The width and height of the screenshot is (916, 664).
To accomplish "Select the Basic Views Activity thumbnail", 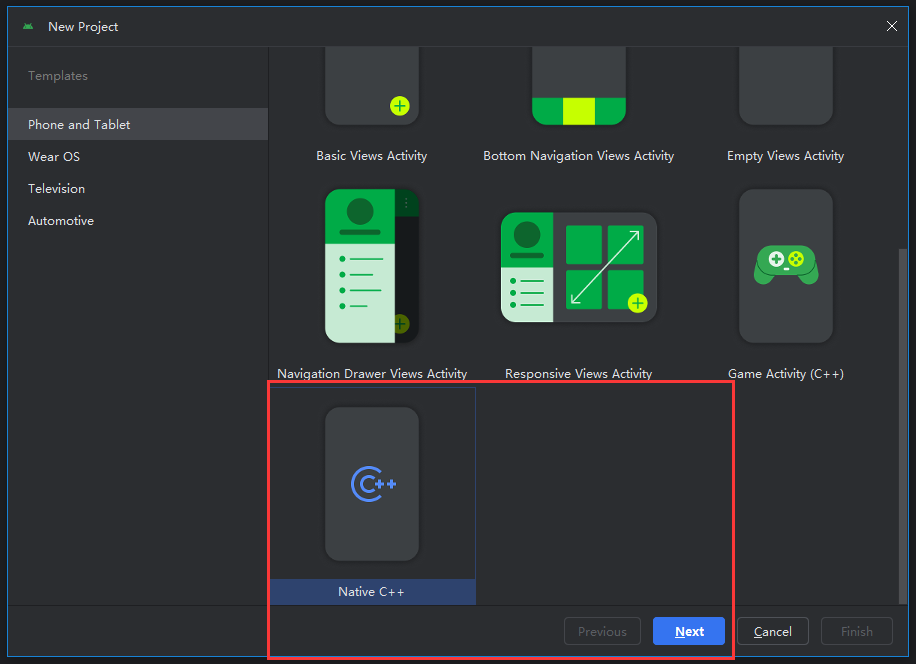I will [x=372, y=90].
